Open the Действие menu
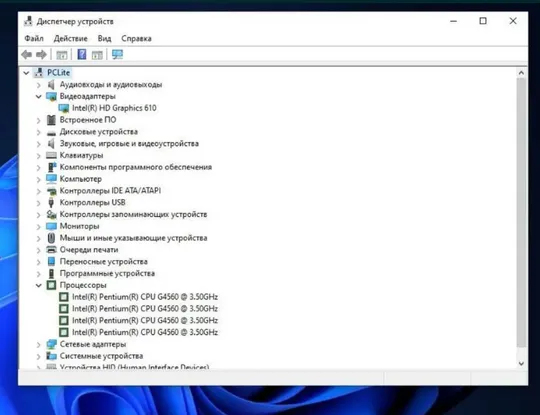The height and width of the screenshot is (415, 540). tap(70, 38)
